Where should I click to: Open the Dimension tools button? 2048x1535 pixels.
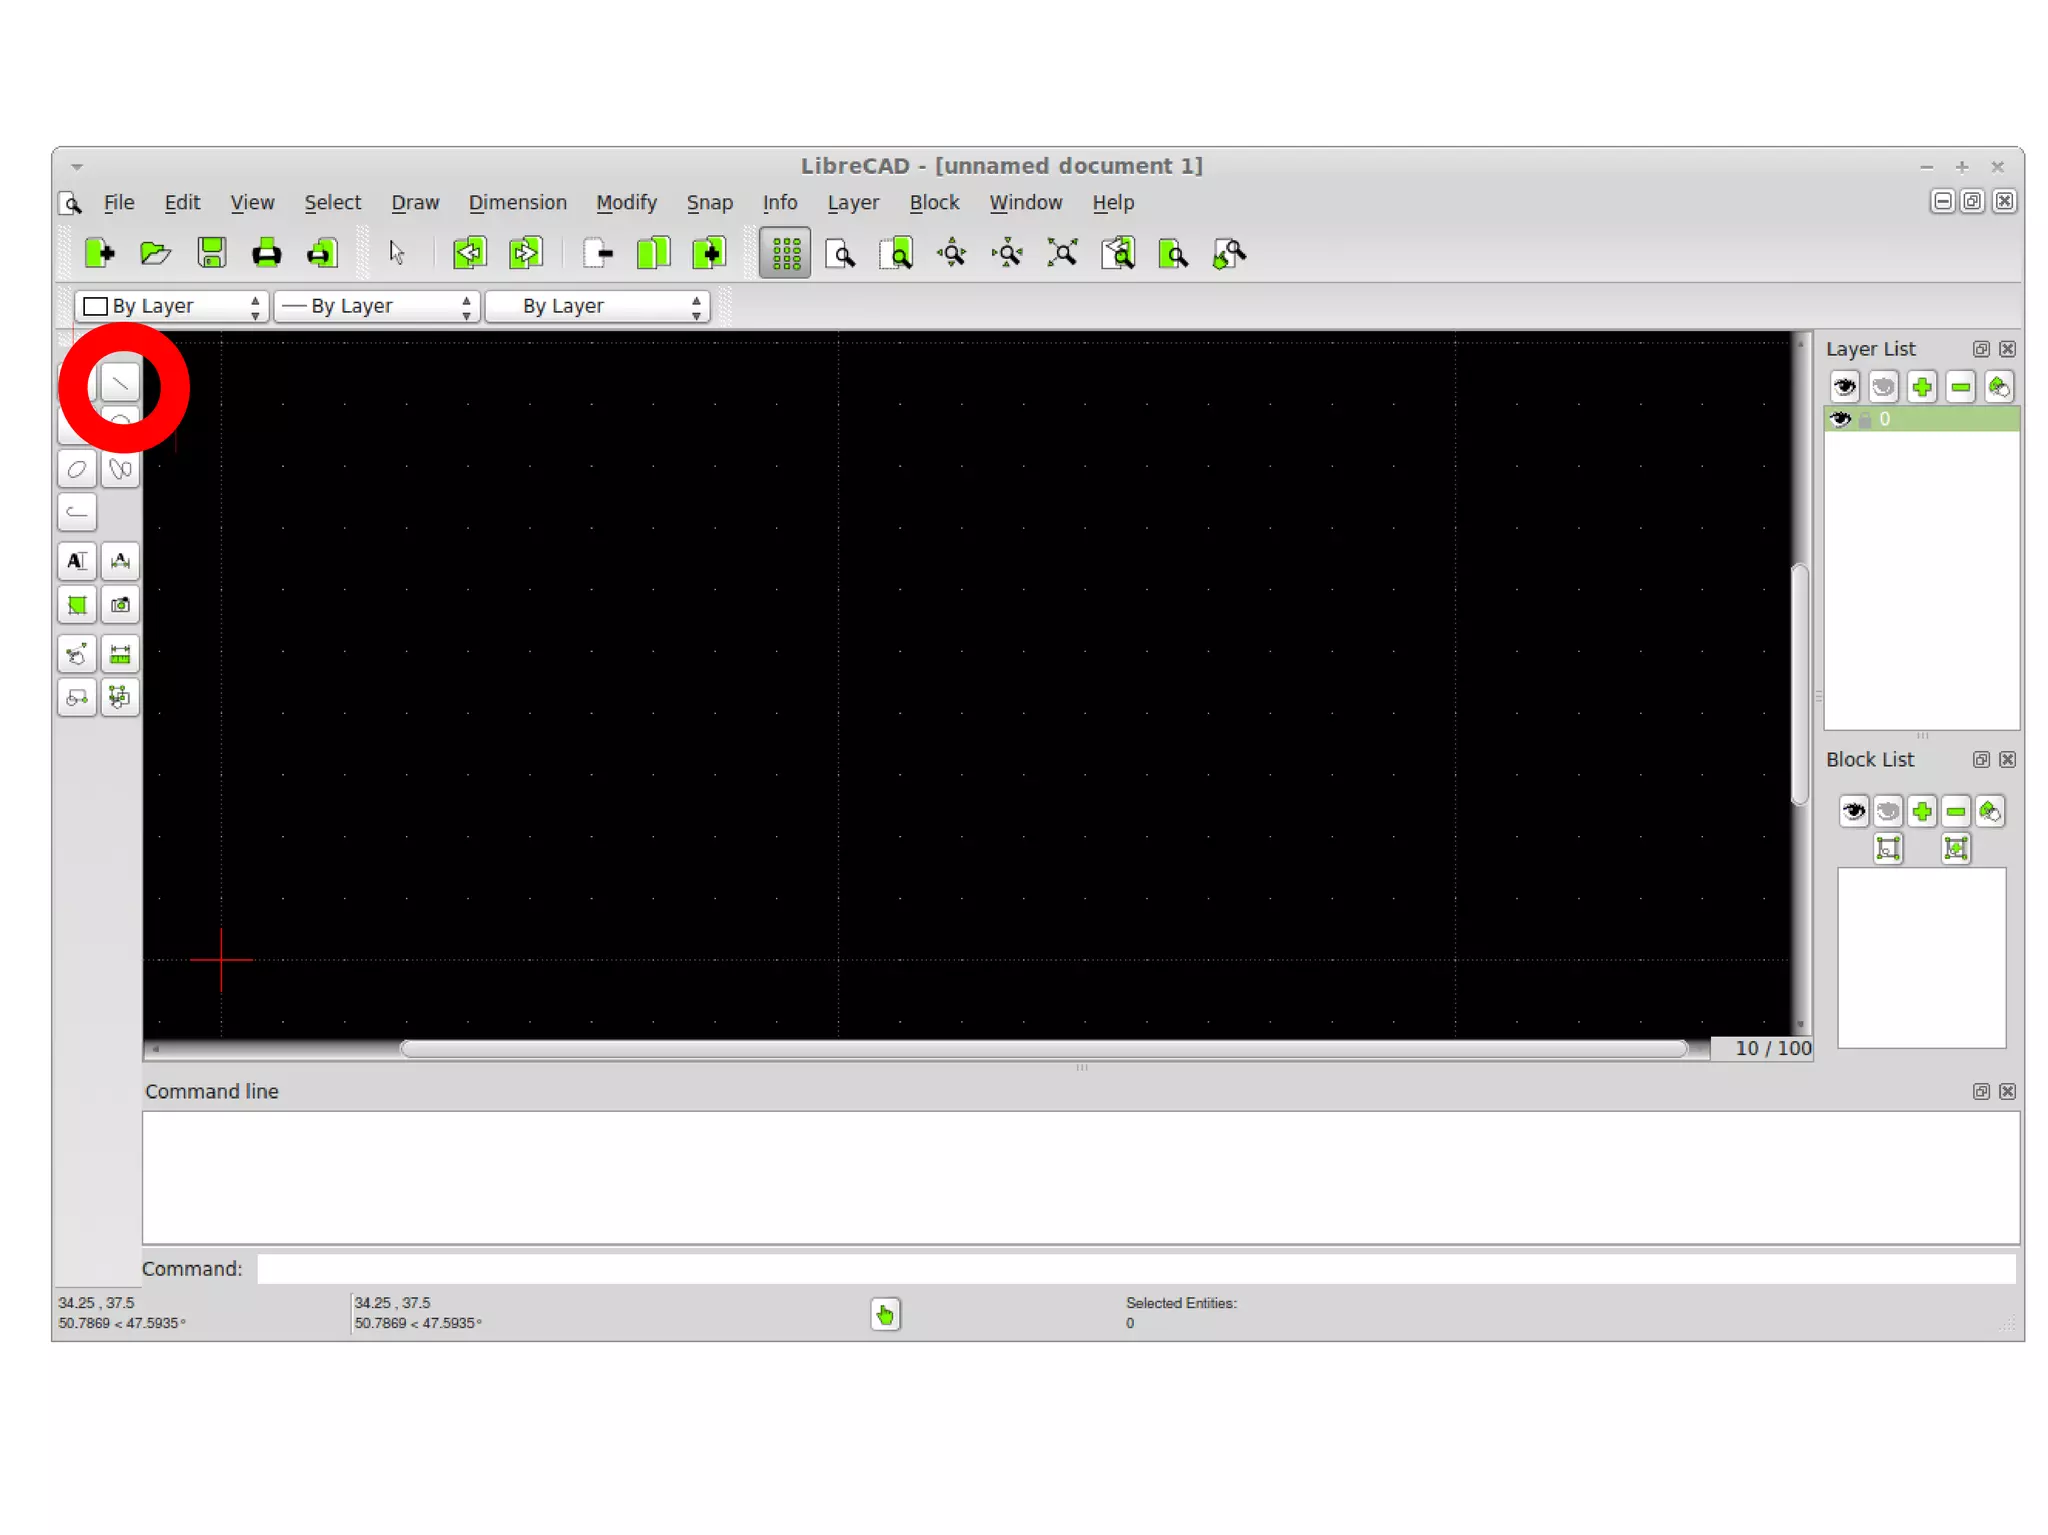(x=120, y=561)
